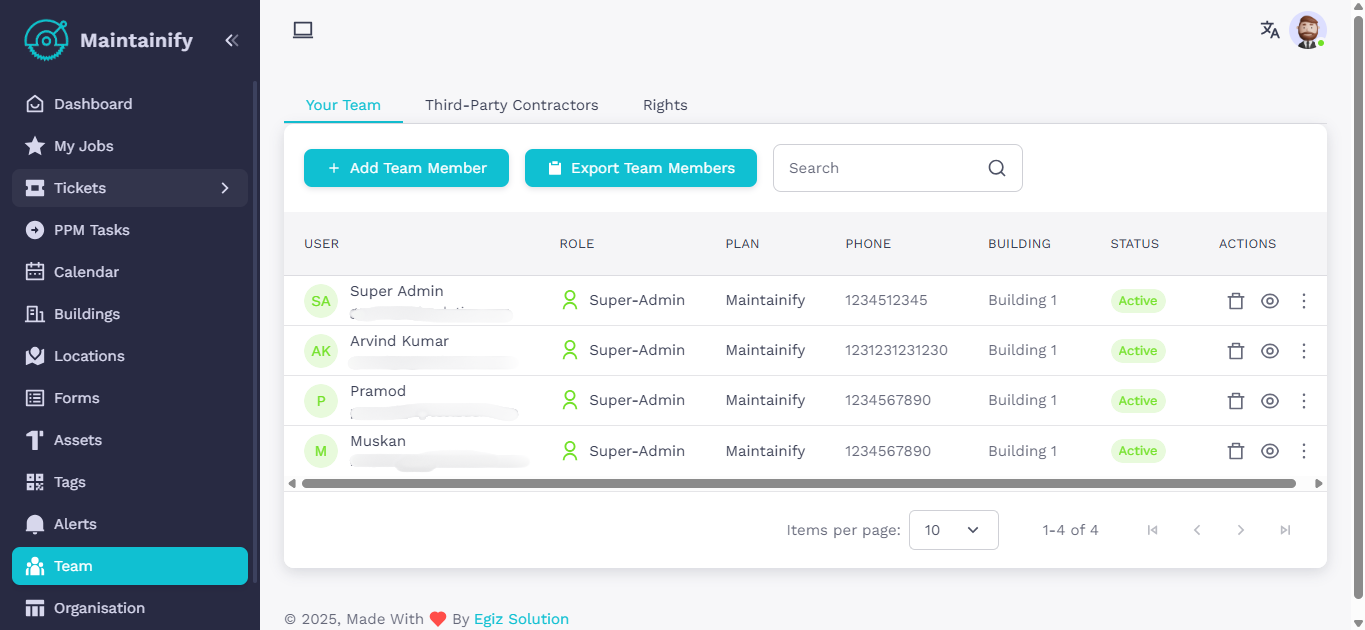Click the search magnifier icon
1365x630 pixels.
pos(996,168)
